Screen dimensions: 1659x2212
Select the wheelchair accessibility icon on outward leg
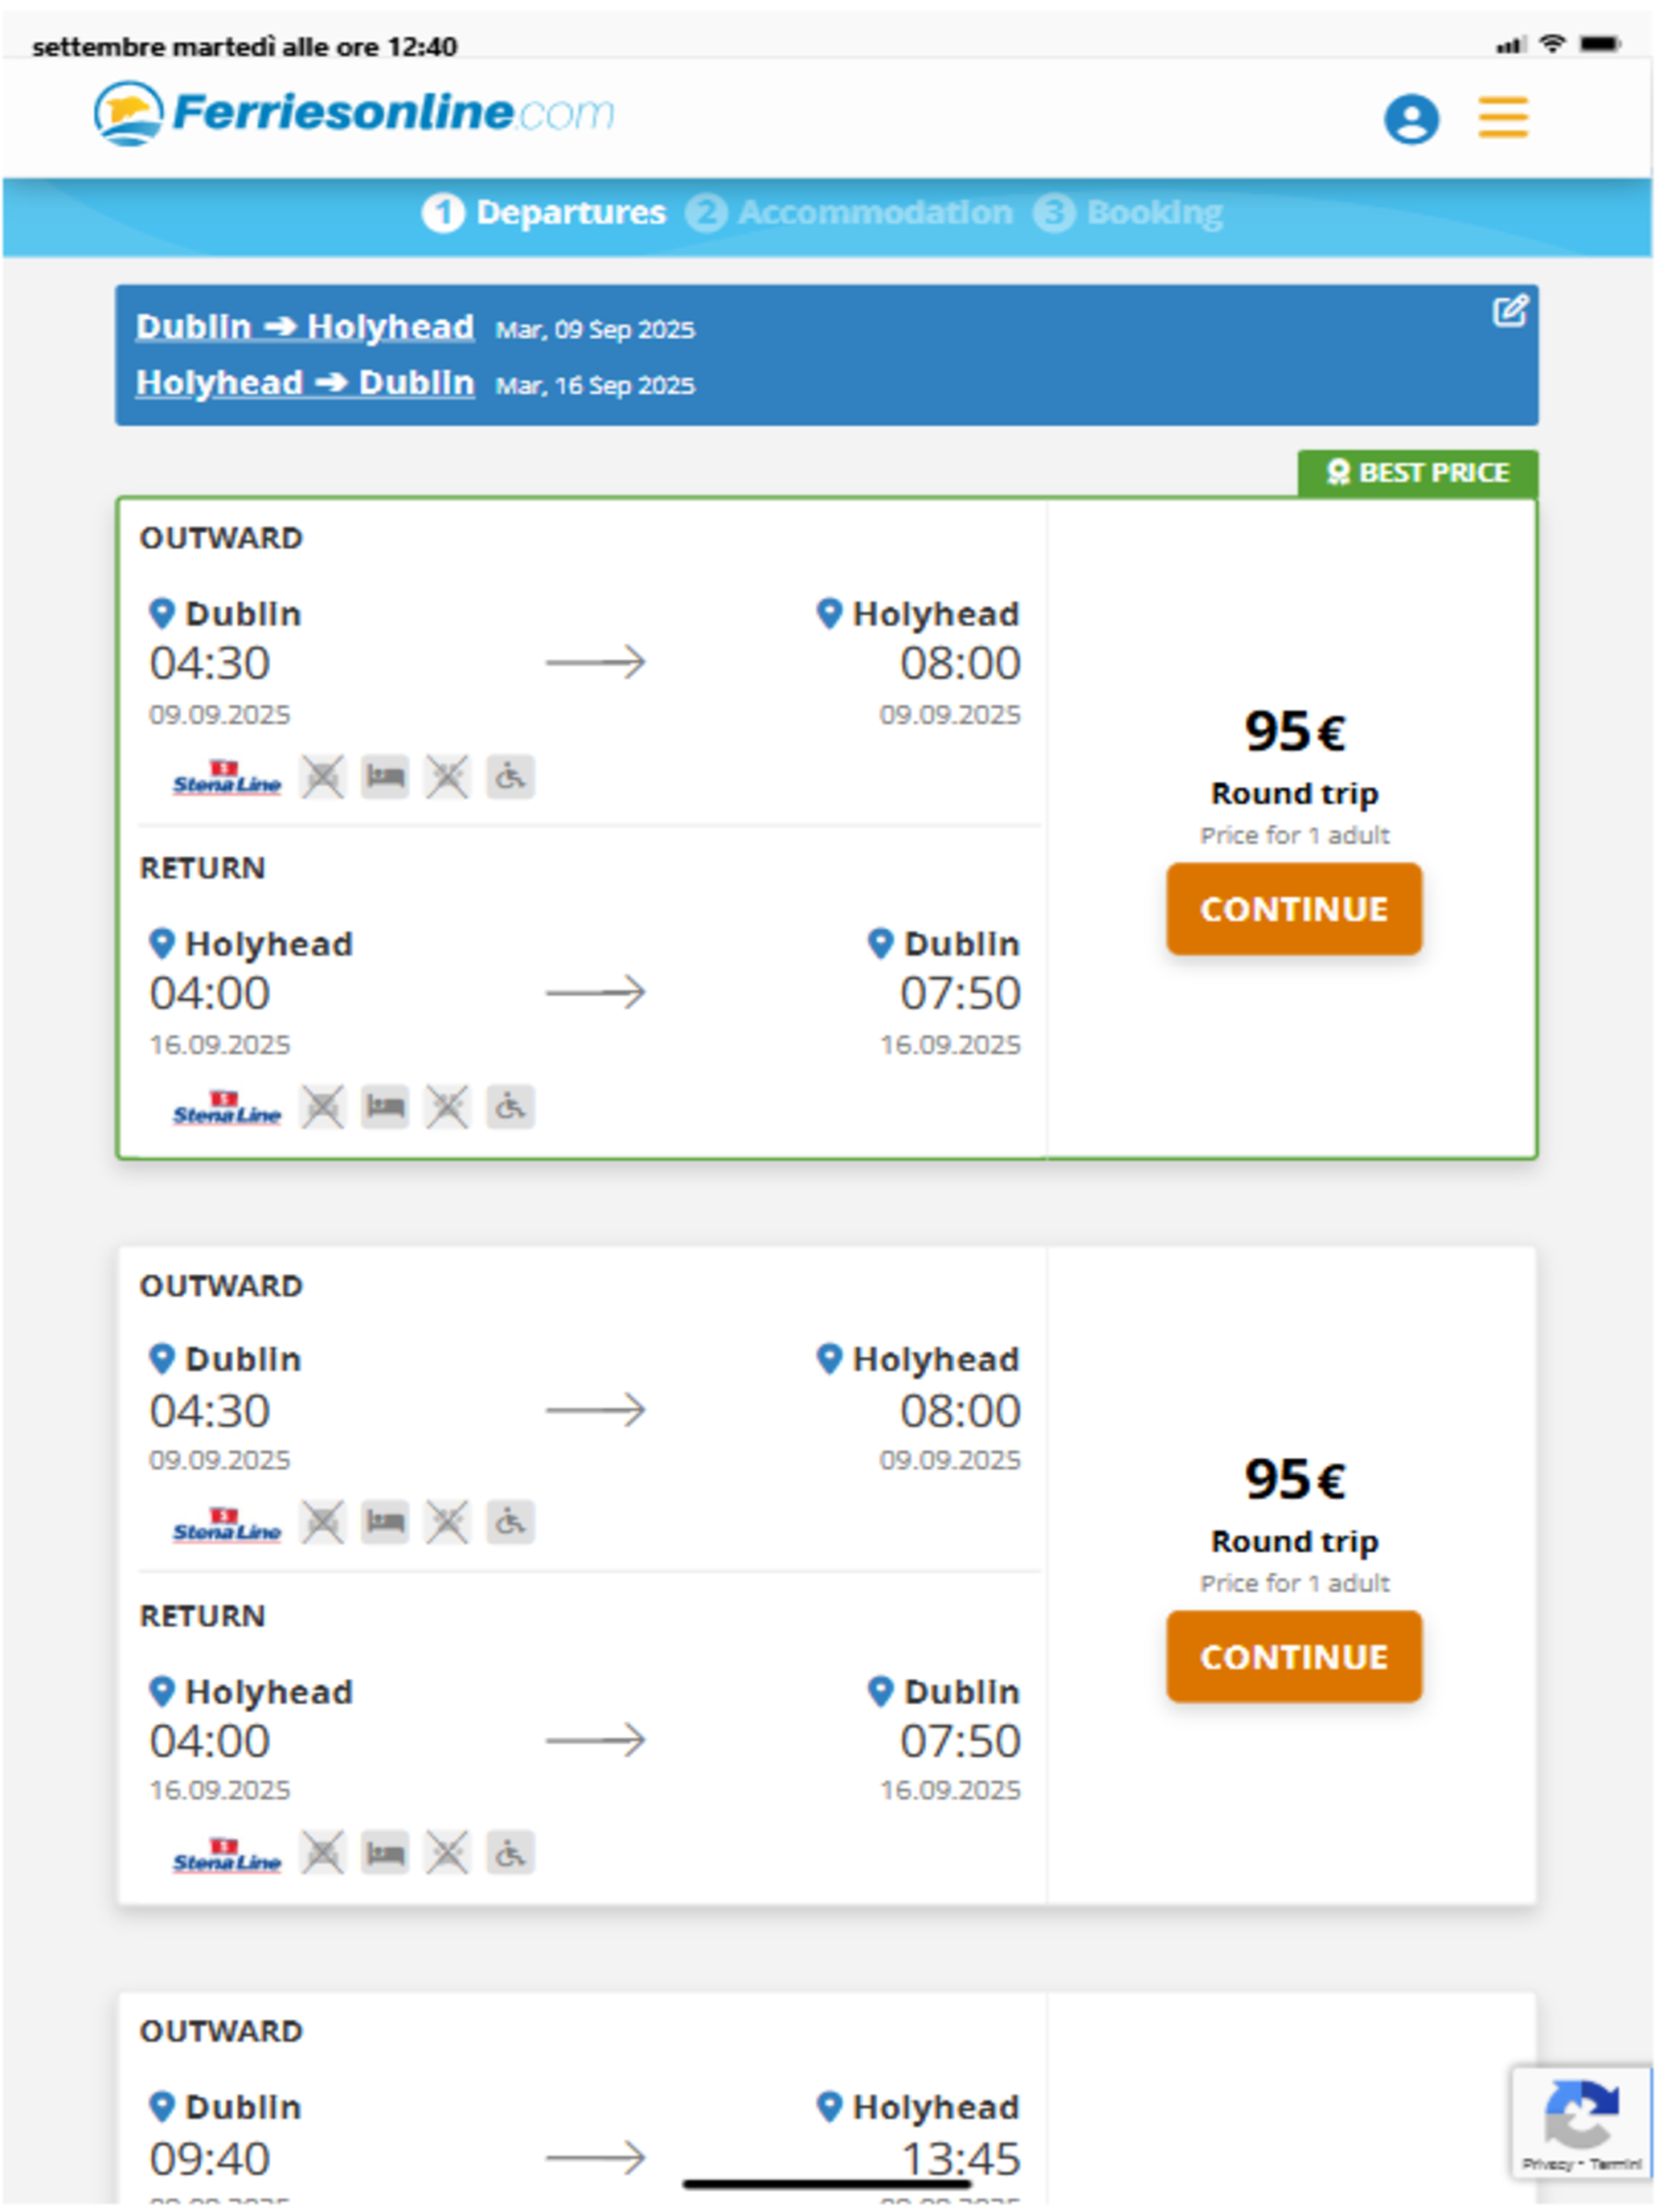coord(509,777)
